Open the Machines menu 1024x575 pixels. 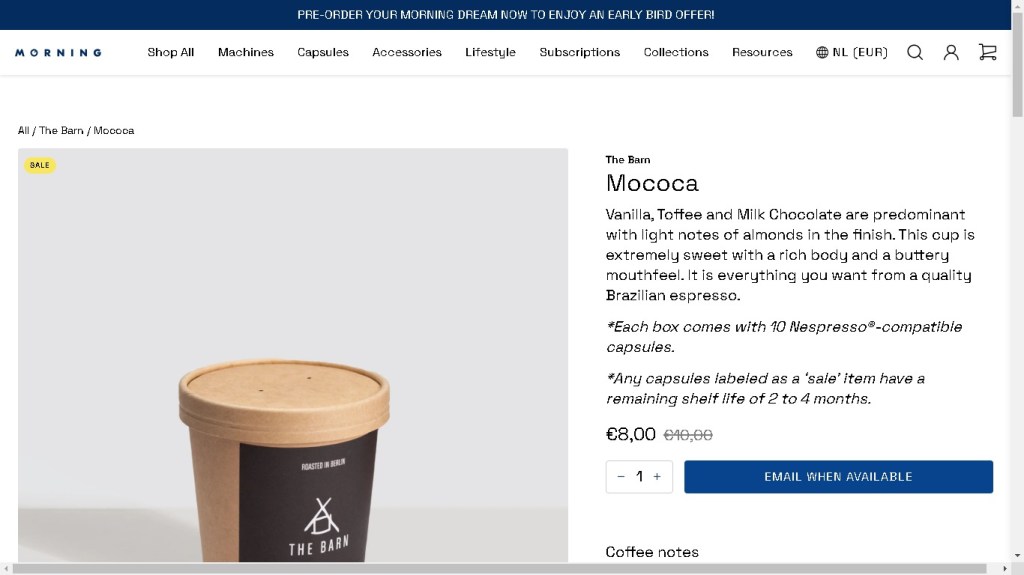pos(246,53)
